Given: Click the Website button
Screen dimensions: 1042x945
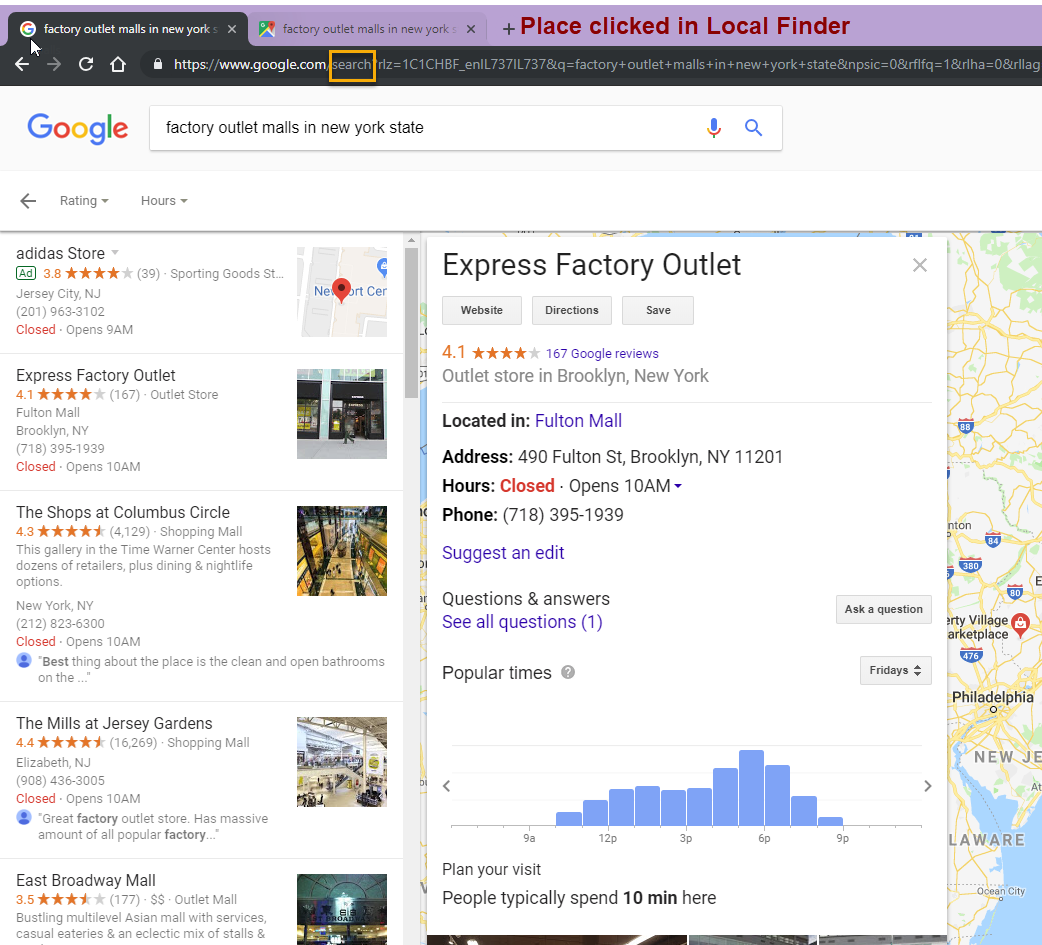Looking at the screenshot, I should pyautogui.click(x=482, y=310).
